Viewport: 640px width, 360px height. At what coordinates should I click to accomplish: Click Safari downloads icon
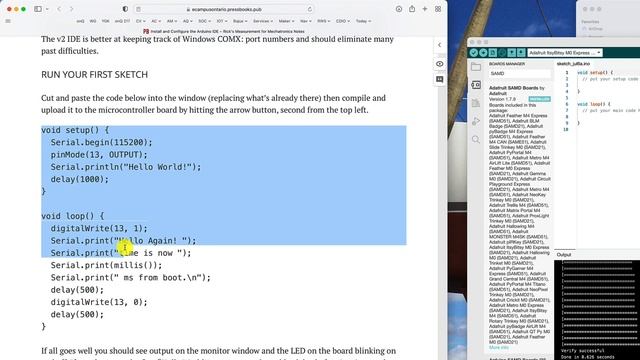(x=399, y=9)
